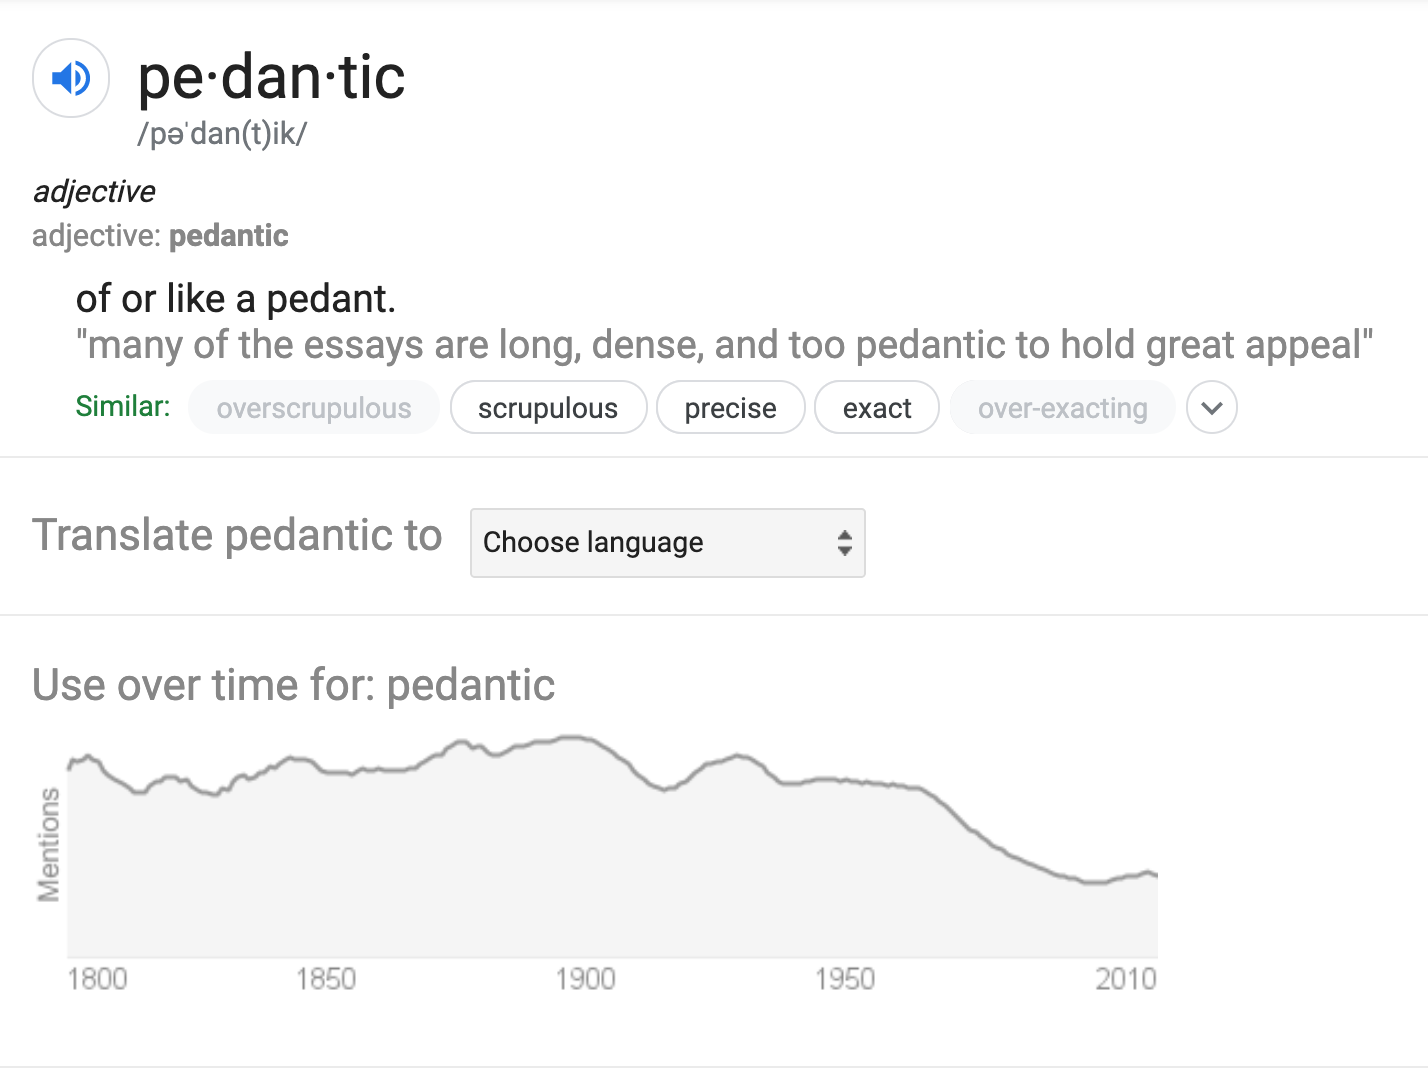
Task: Select the similar word 'scrupulous'
Action: 548,408
